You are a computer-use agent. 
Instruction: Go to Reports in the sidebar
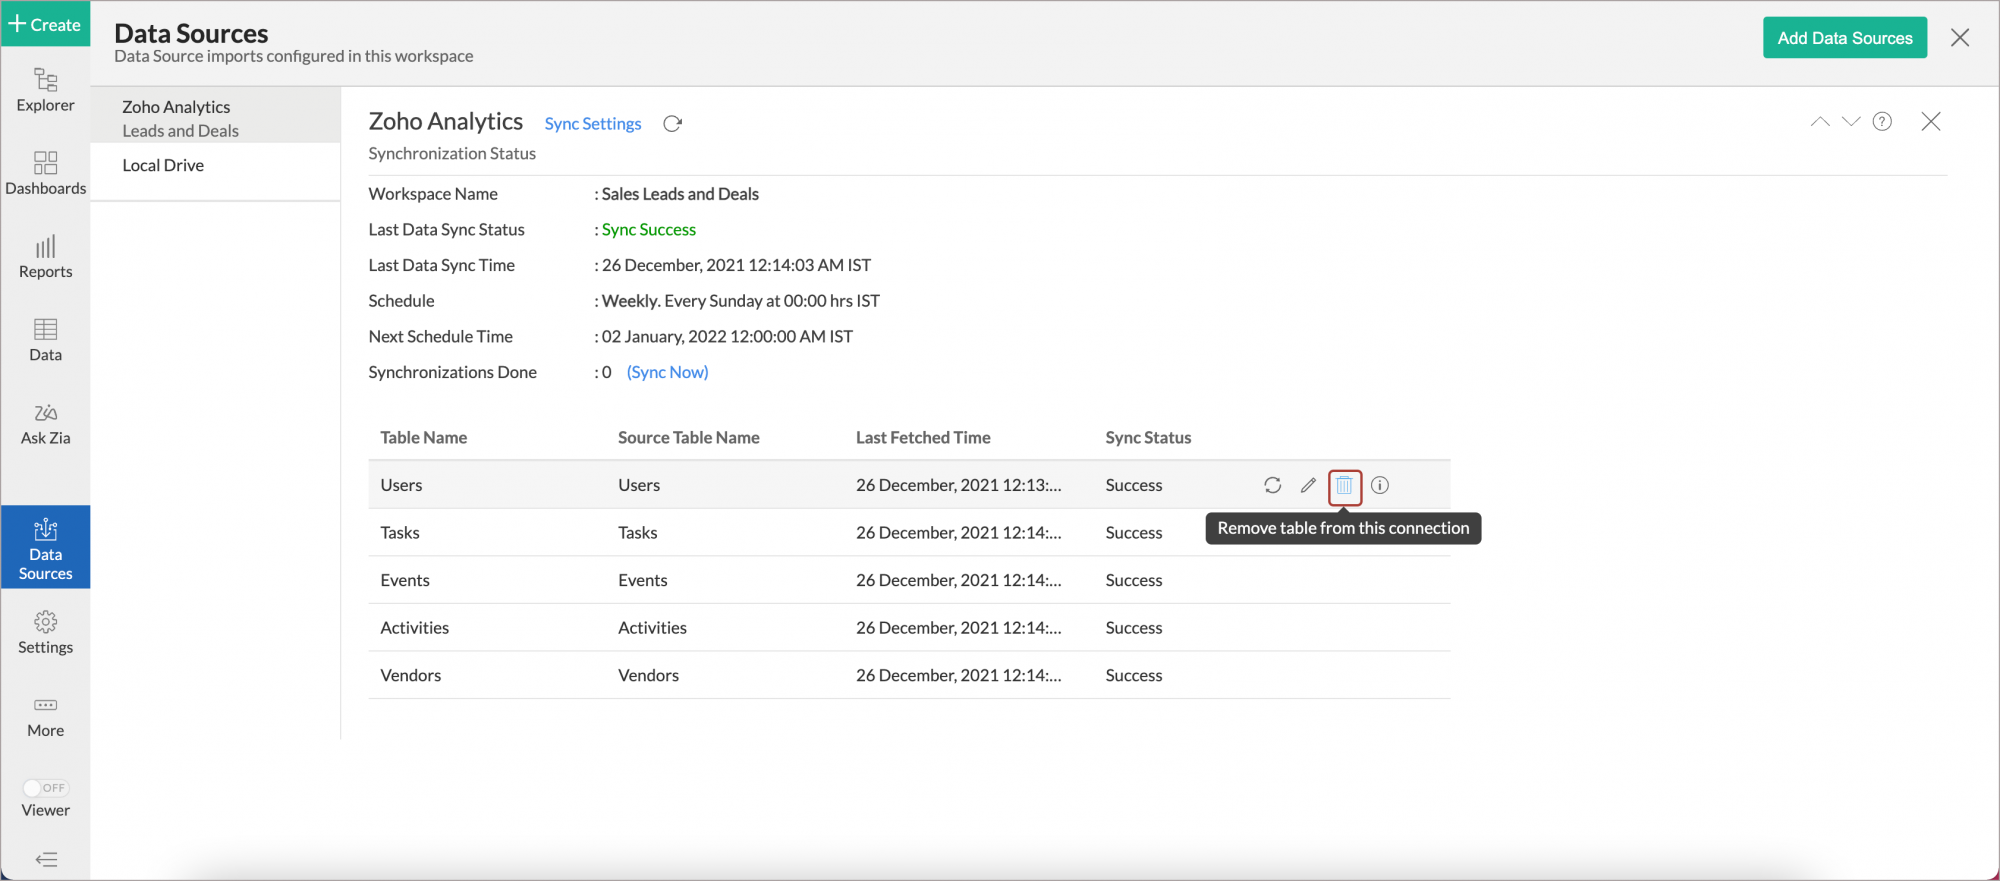click(x=45, y=256)
